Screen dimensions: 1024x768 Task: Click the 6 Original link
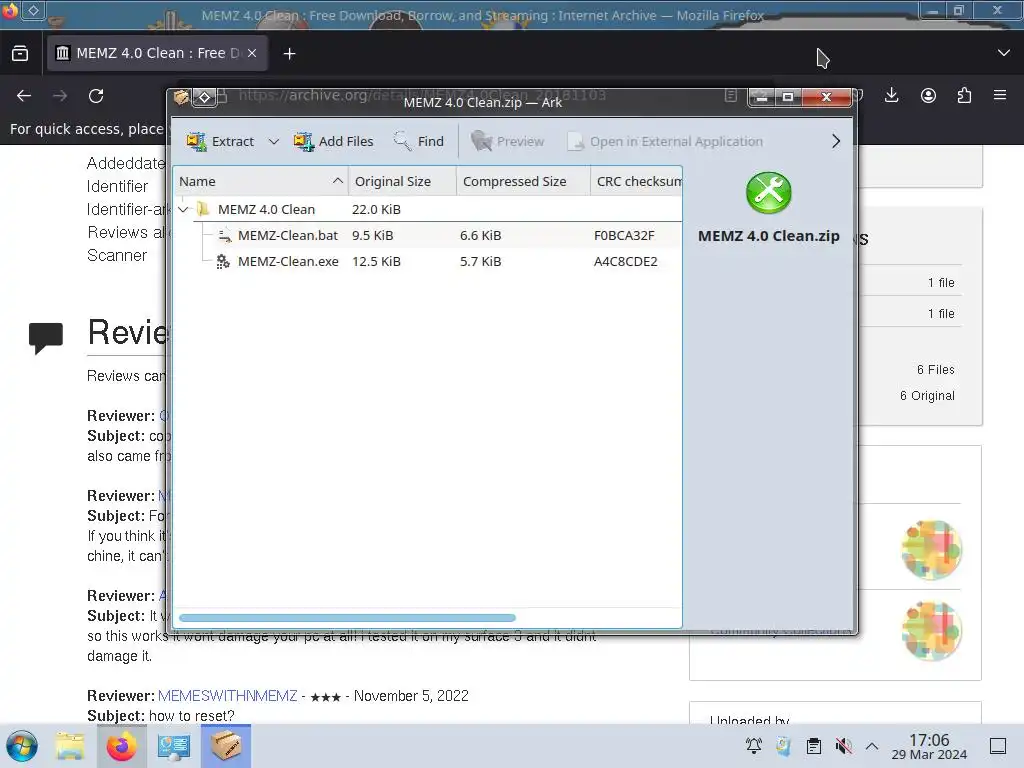click(927, 396)
